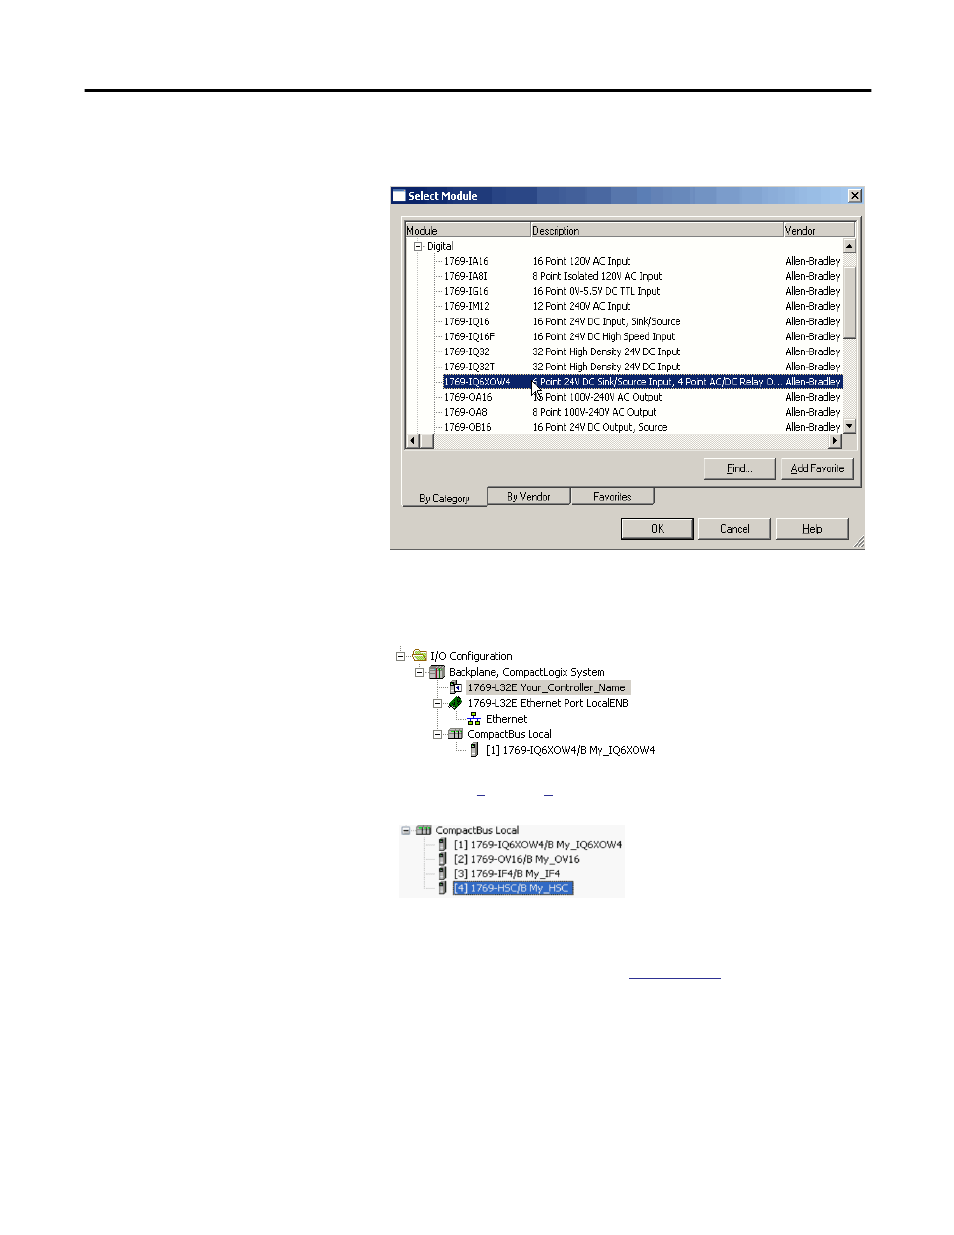Collapse CompactBus Local in I/O Configuration tree
954x1235 pixels.
pyautogui.click(x=437, y=734)
